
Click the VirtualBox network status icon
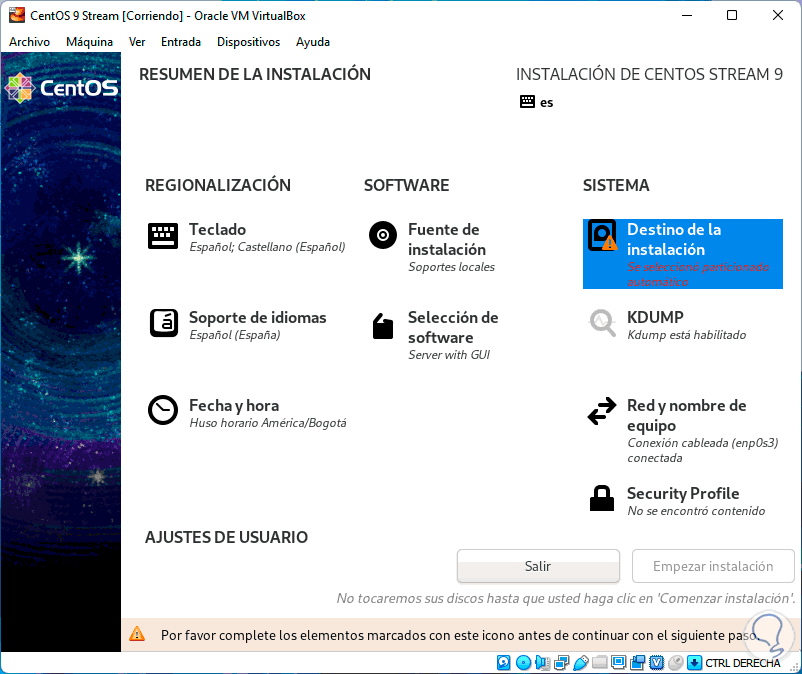(x=562, y=663)
